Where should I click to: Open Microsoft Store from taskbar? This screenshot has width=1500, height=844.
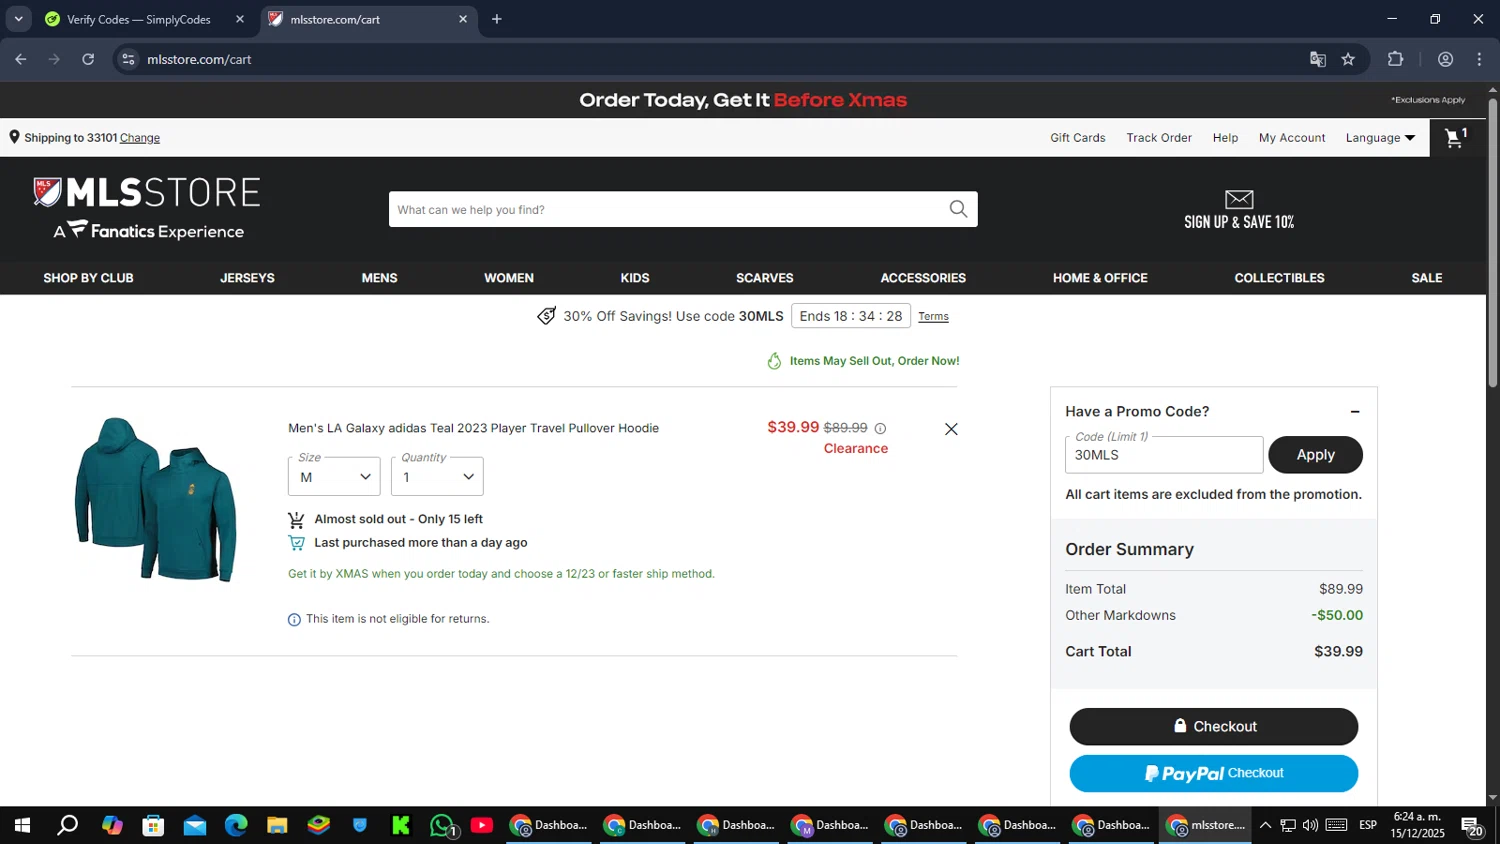coord(153,825)
